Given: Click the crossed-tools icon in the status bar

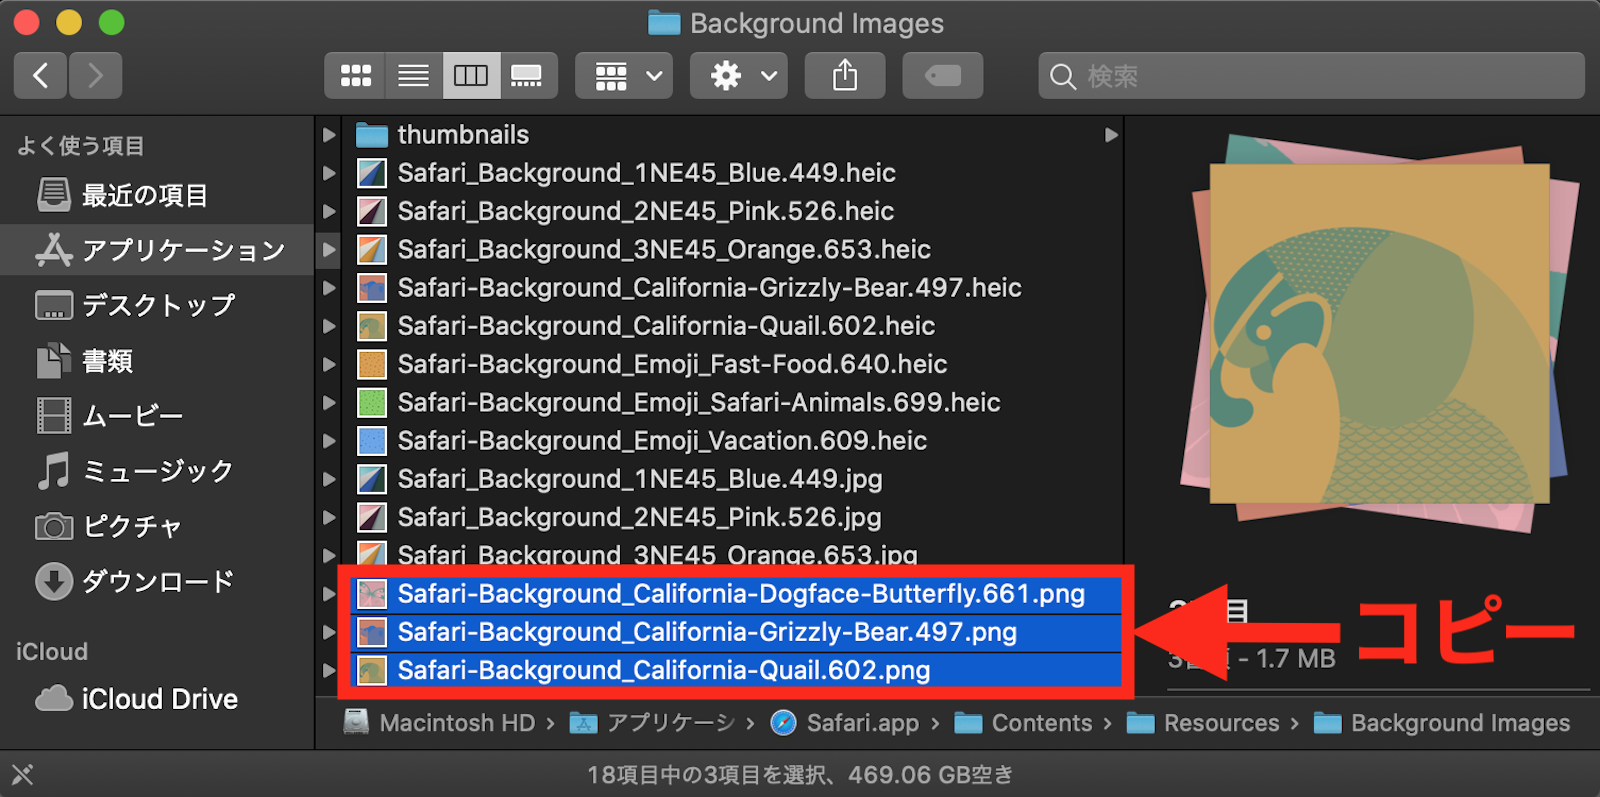Looking at the screenshot, I should [22, 774].
